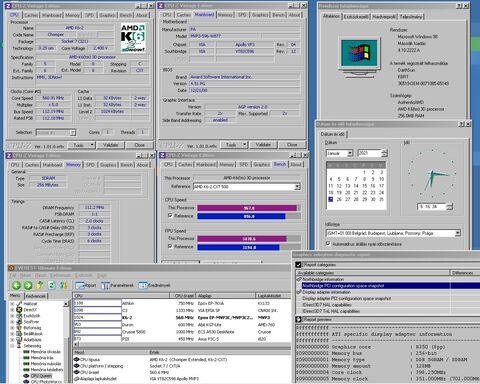Toggle FPU Speed Reference checkbox in Bench

click(x=170, y=246)
